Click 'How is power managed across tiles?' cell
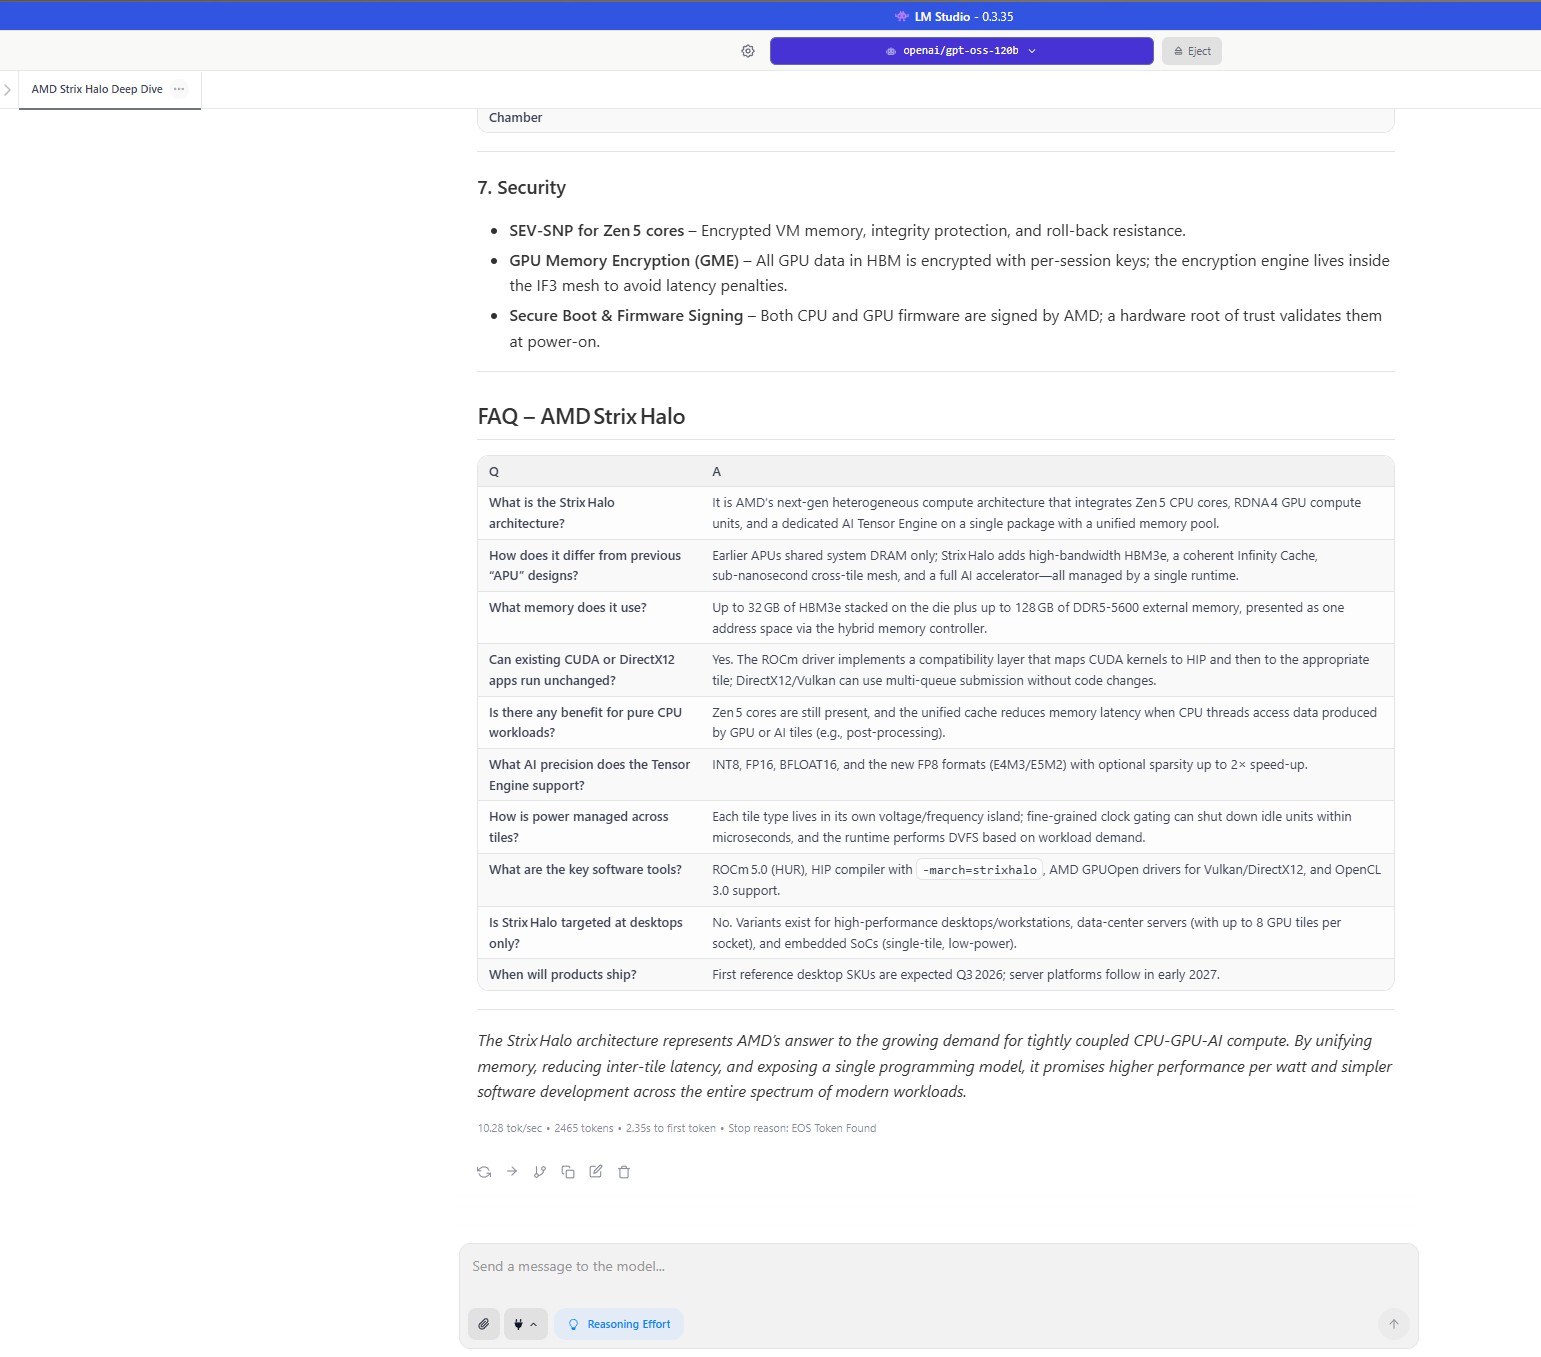The image size is (1541, 1357). 590,827
